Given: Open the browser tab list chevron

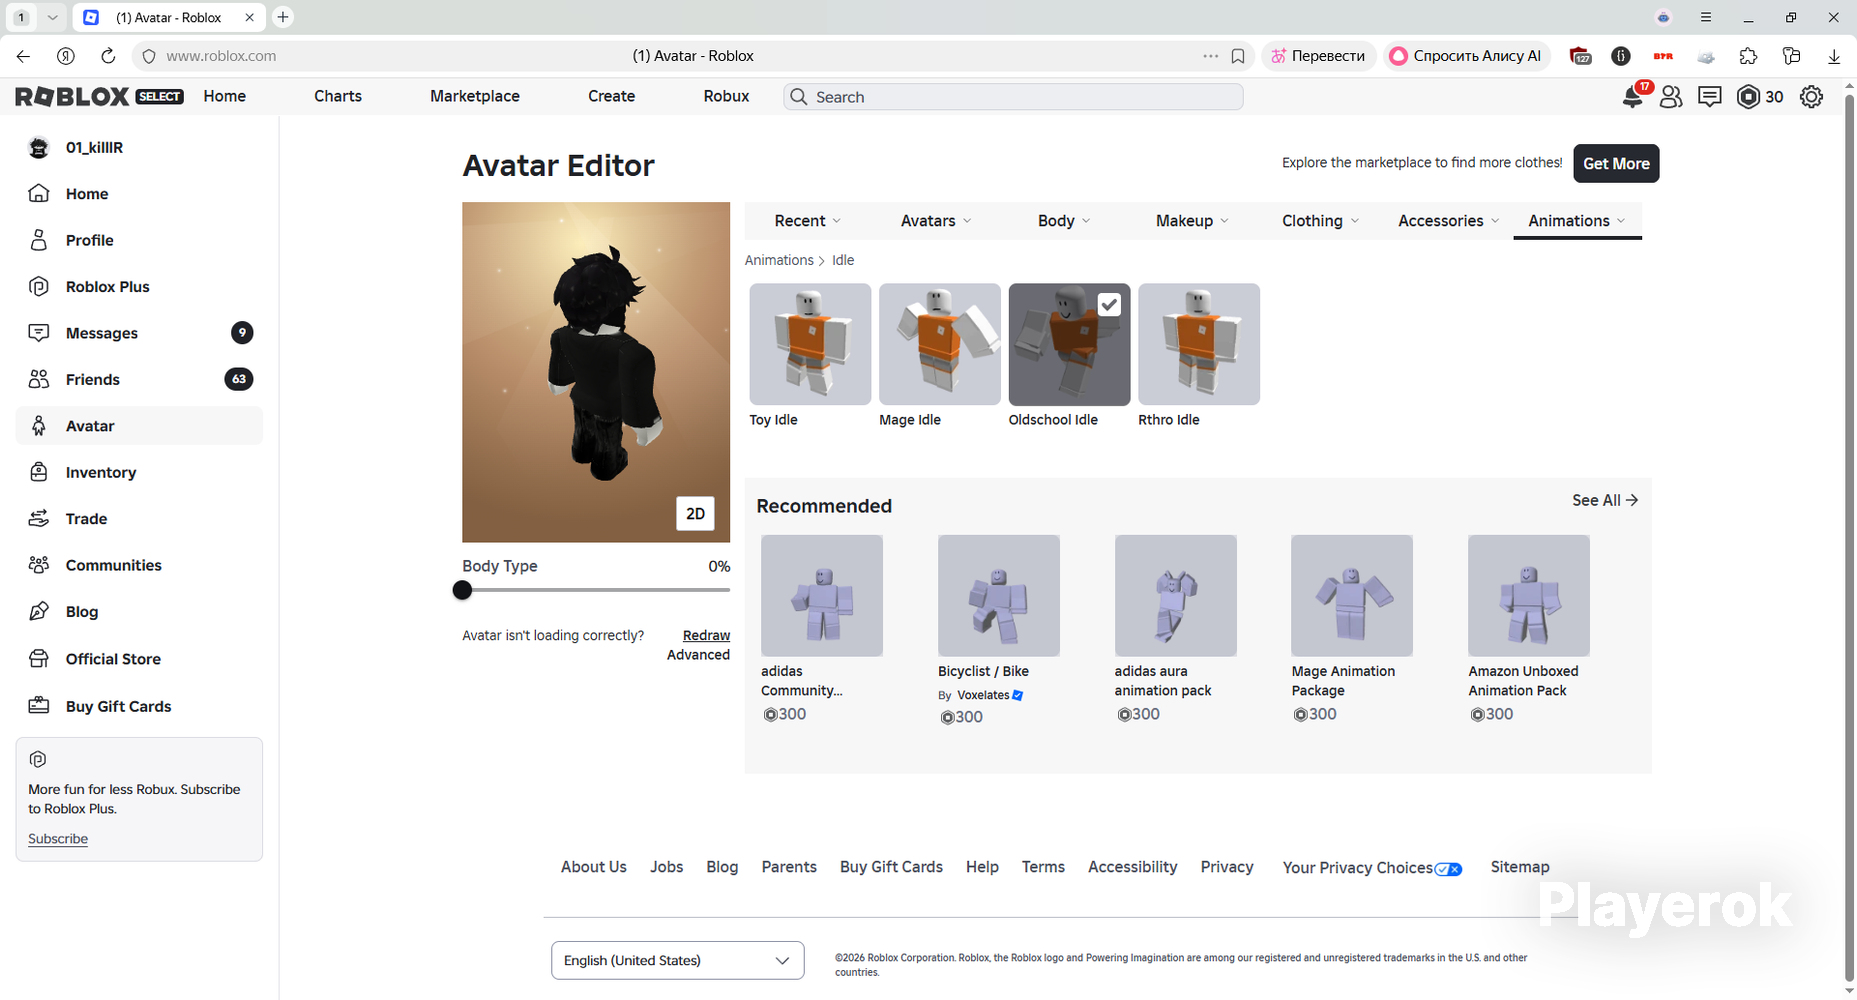Looking at the screenshot, I should click(x=52, y=17).
